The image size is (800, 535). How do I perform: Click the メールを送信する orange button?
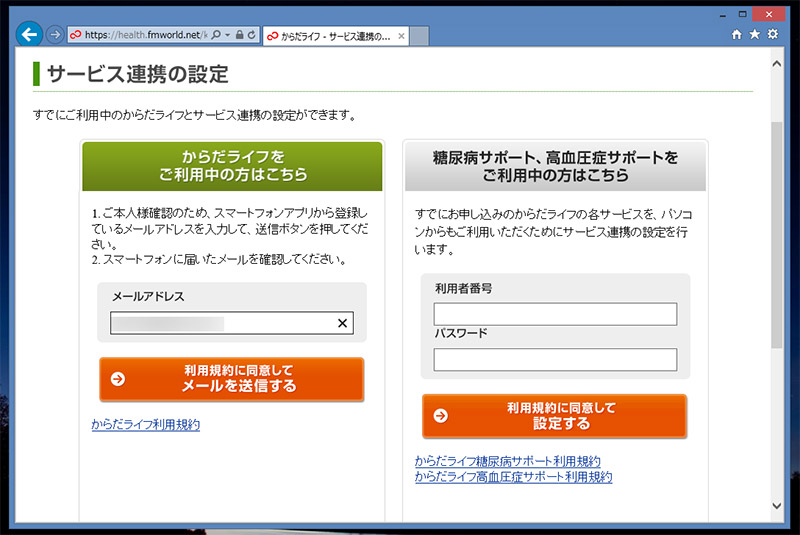point(231,379)
